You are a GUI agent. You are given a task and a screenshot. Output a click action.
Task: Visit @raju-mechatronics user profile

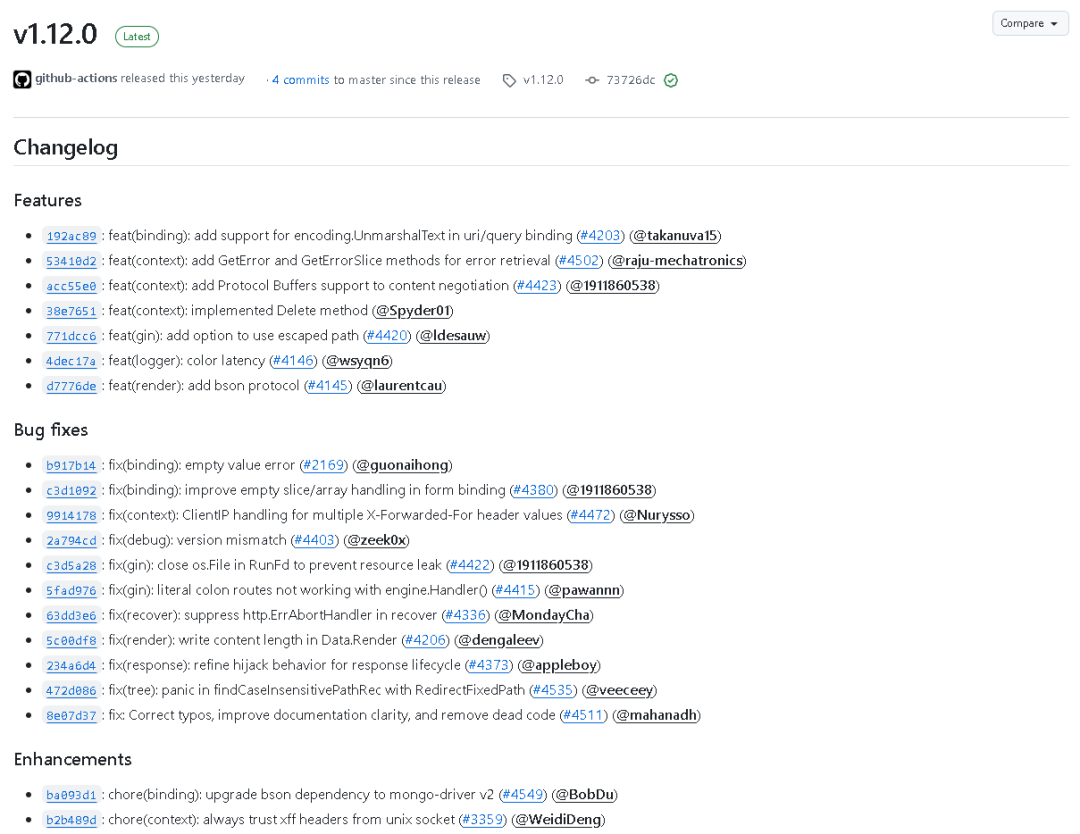pyautogui.click(x=677, y=261)
